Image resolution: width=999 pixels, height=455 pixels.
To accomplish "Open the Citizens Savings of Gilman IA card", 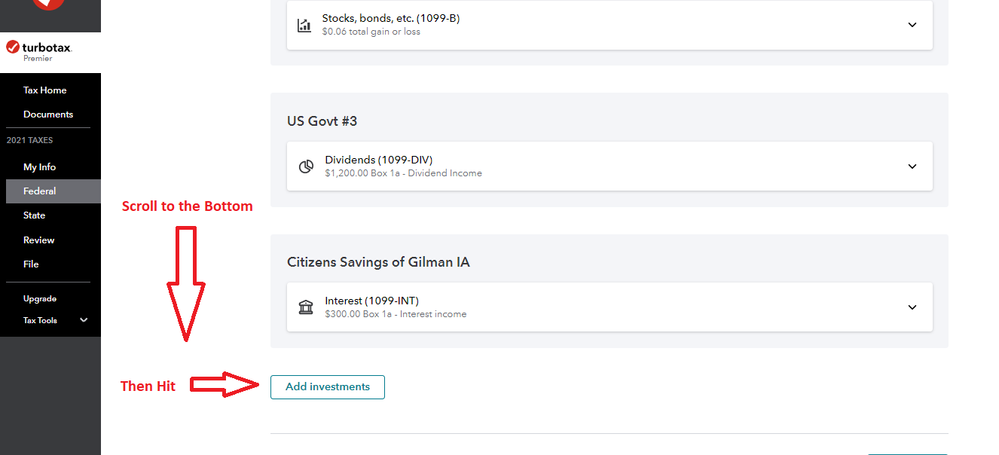I will click(x=609, y=291).
